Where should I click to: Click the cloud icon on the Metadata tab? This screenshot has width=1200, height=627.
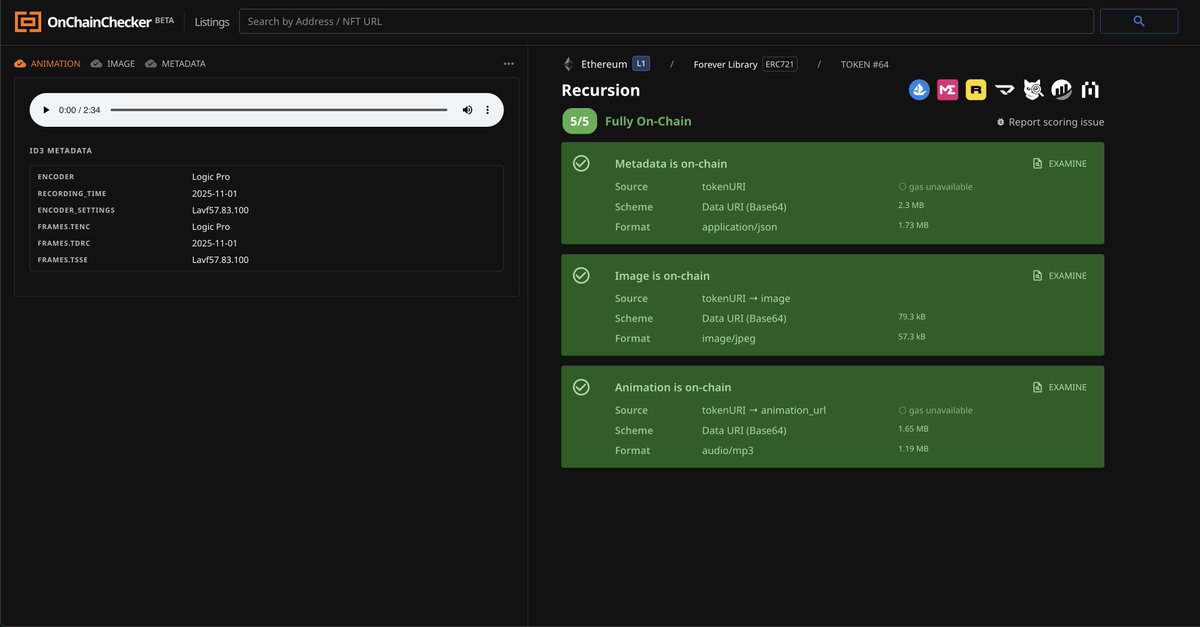pyautogui.click(x=151, y=64)
